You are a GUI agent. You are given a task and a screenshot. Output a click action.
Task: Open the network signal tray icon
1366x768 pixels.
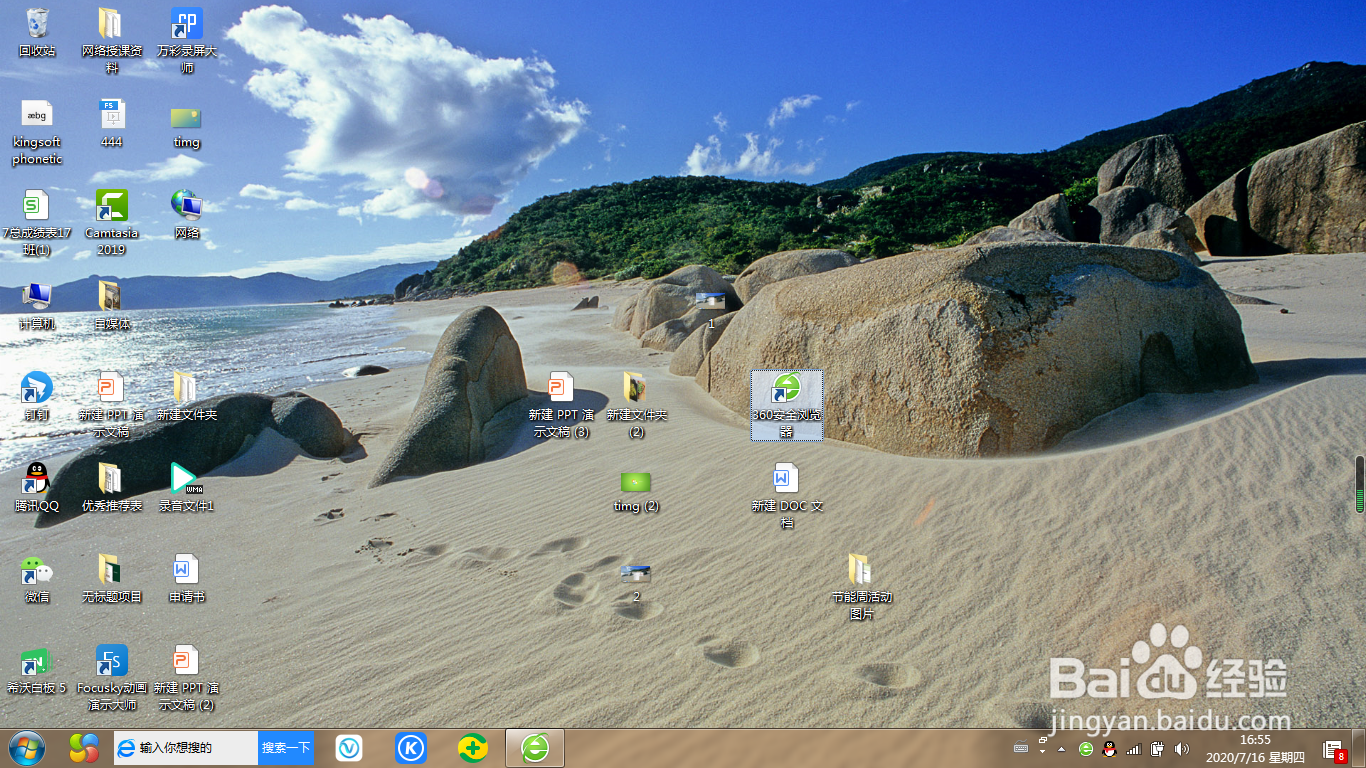1133,748
